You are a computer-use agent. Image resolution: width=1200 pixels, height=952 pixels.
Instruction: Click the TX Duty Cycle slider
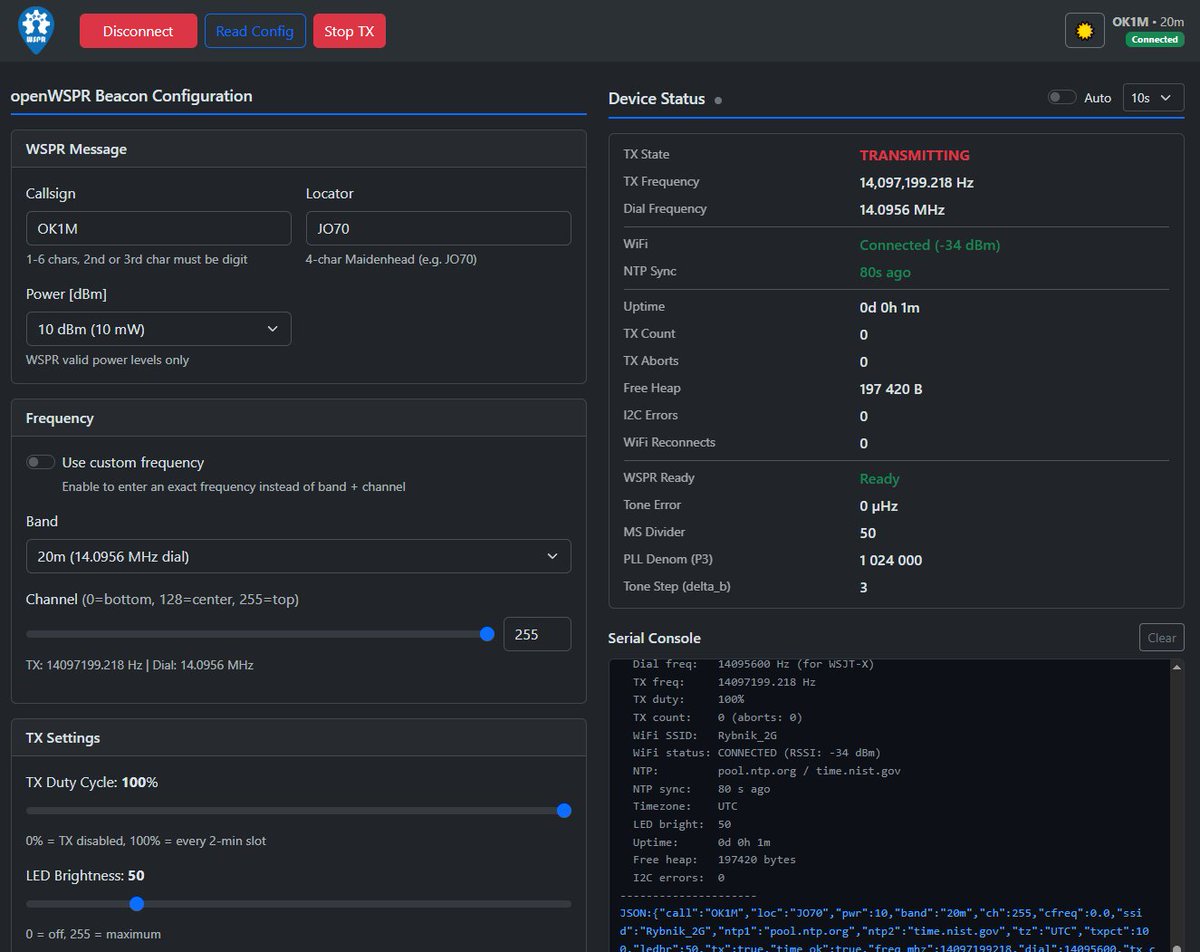tap(298, 811)
